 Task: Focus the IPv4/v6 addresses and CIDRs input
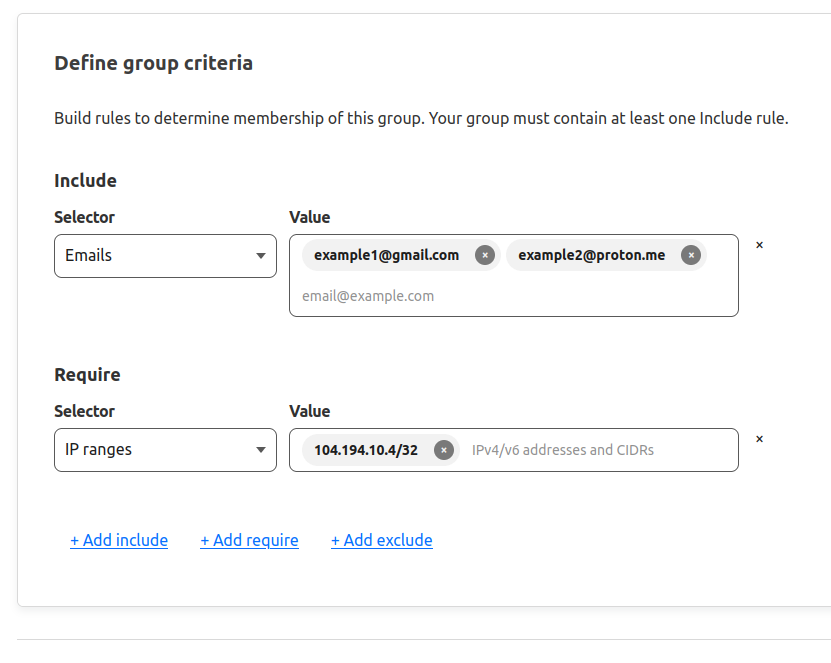(600, 450)
